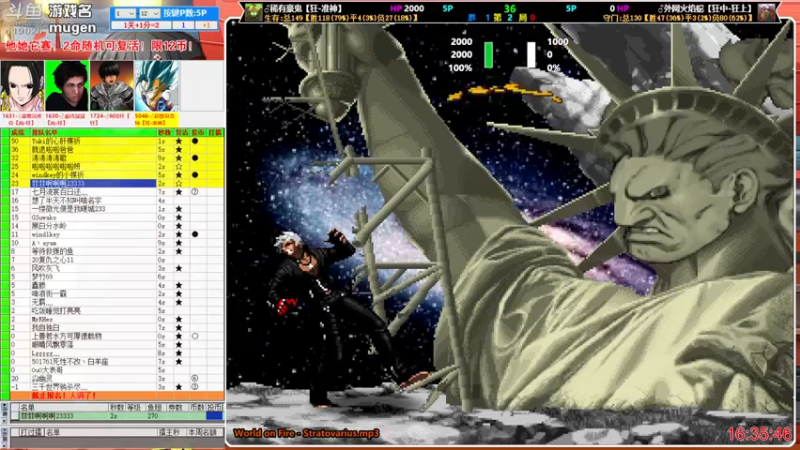The height and width of the screenshot is (450, 800).
Task: Click the star in 'A丶ayam' row
Action: [179, 243]
